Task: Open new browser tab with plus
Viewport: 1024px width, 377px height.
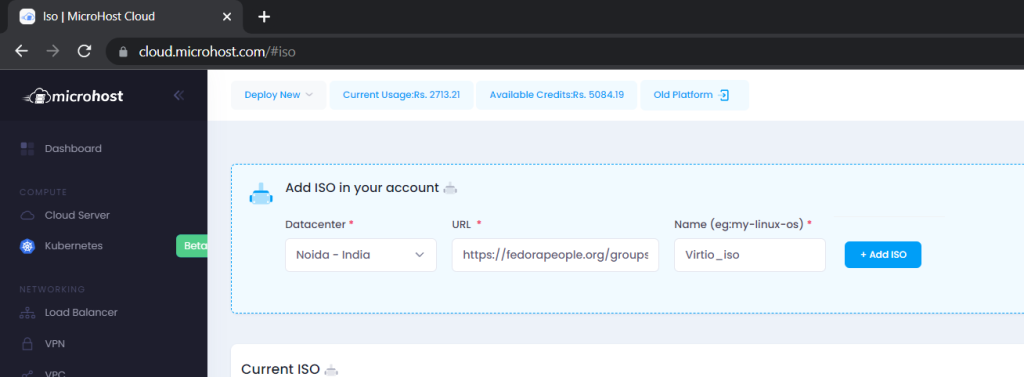Action: click(264, 16)
